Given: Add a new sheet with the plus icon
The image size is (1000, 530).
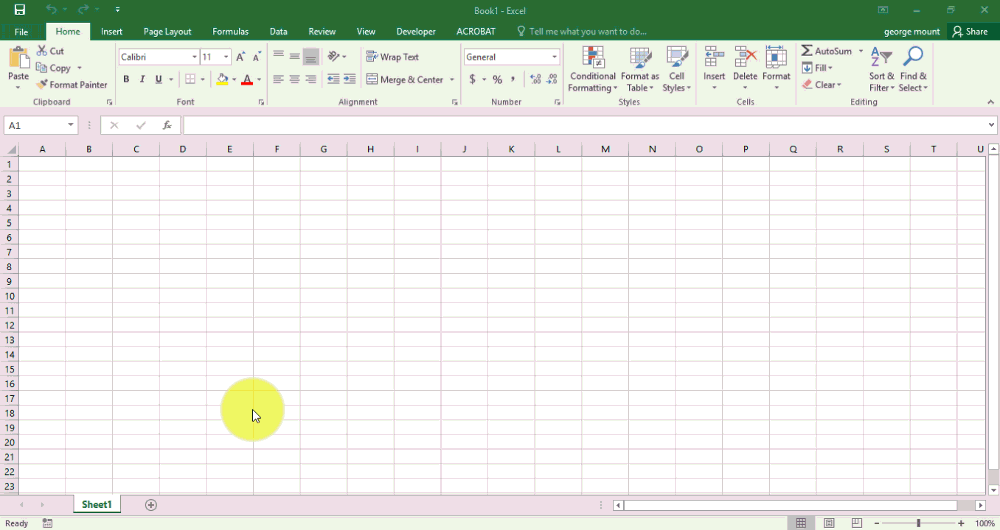Looking at the screenshot, I should coord(151,505).
